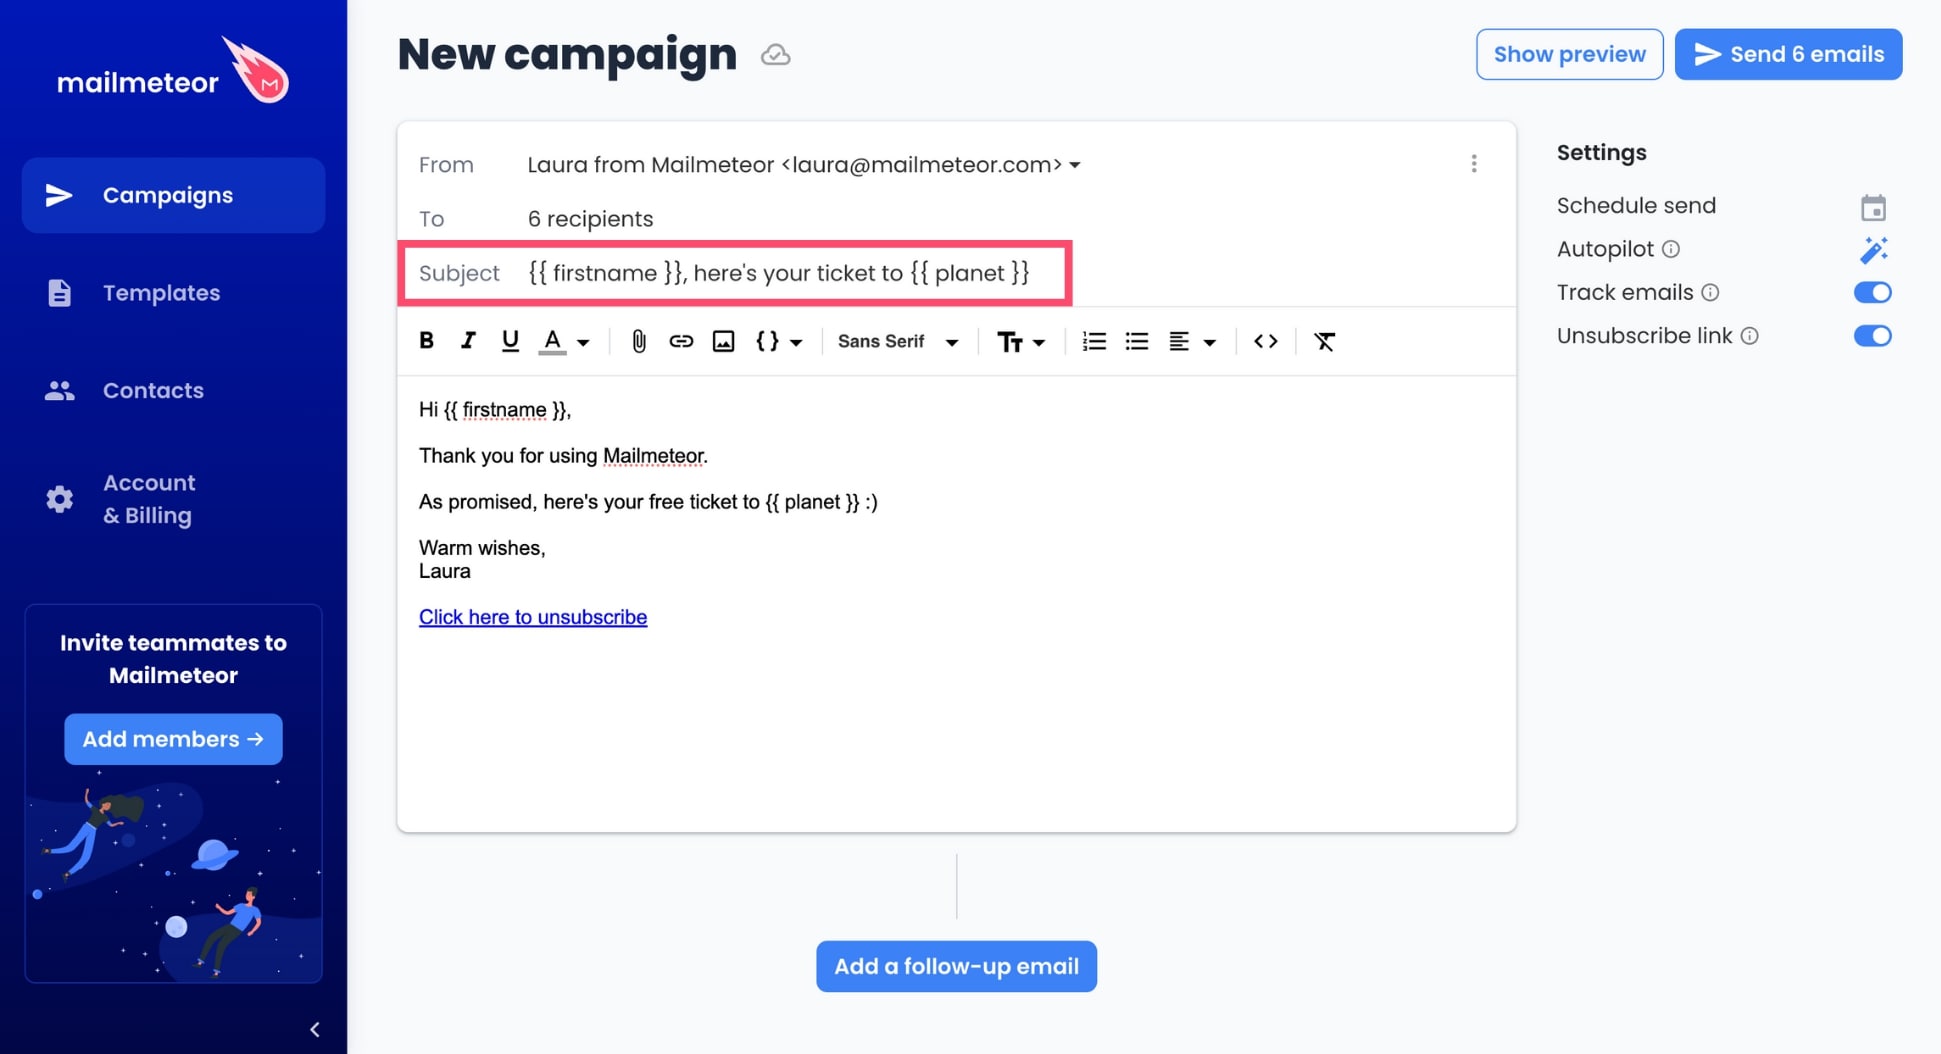Screen dimensions: 1941x1054
Task: Insert a link using the chain icon
Action: click(x=681, y=341)
